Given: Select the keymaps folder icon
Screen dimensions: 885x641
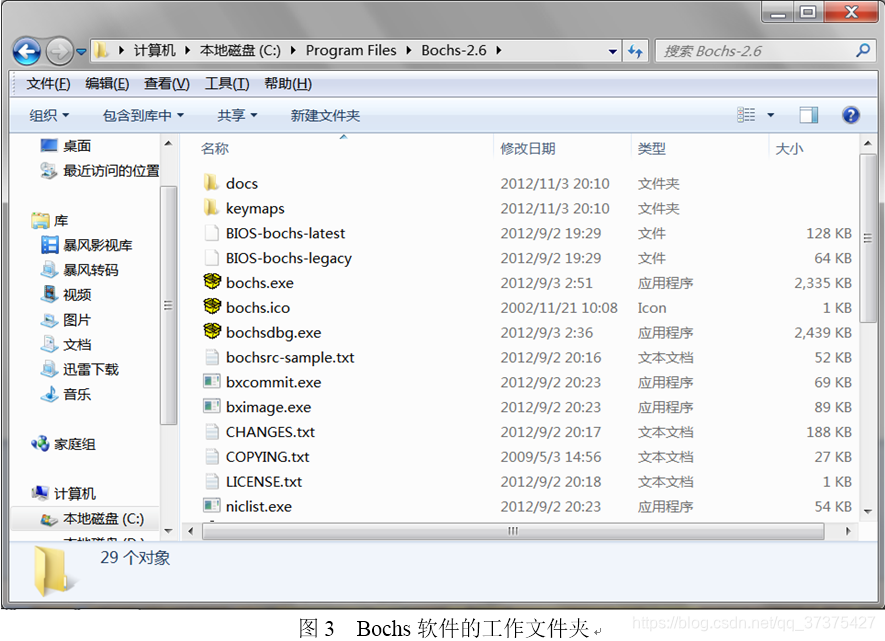Looking at the screenshot, I should point(211,208).
